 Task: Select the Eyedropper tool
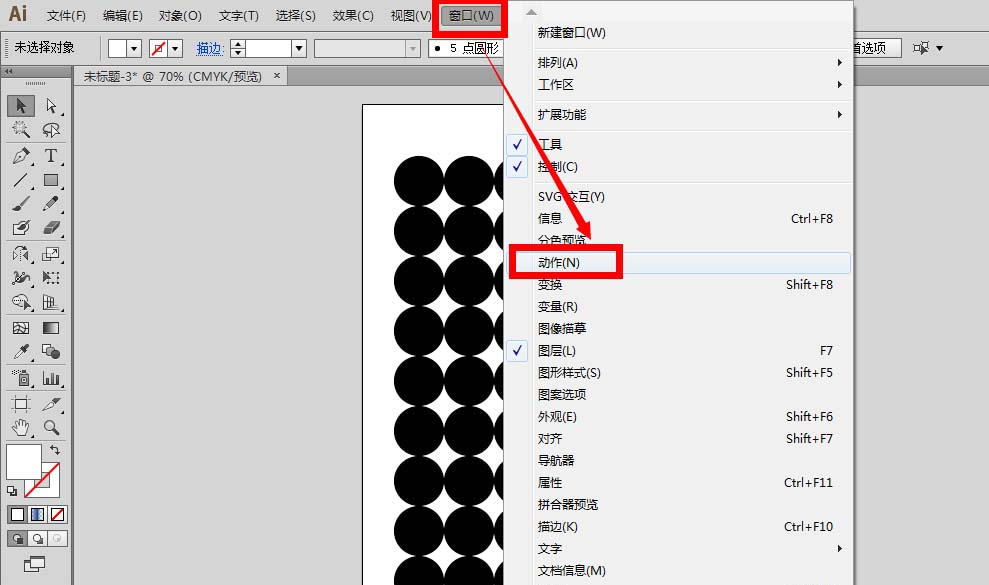pyautogui.click(x=22, y=352)
